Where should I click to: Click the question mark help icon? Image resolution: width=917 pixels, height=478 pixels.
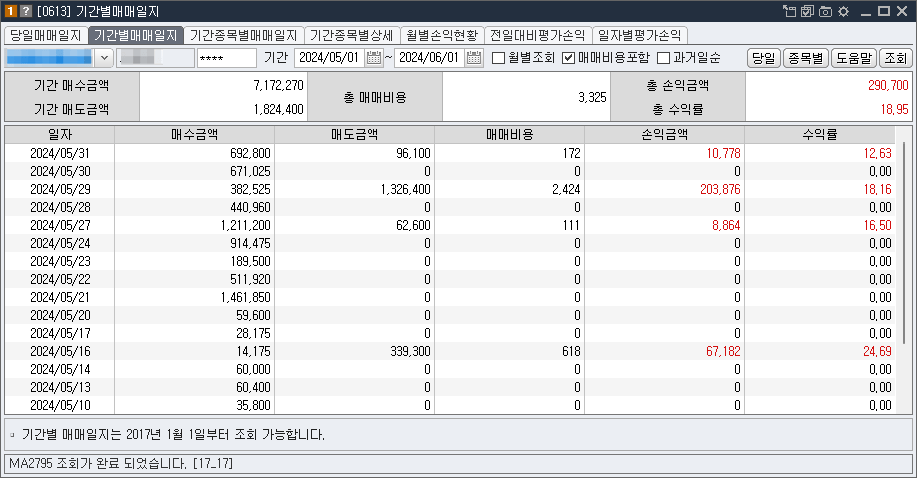[26, 11]
